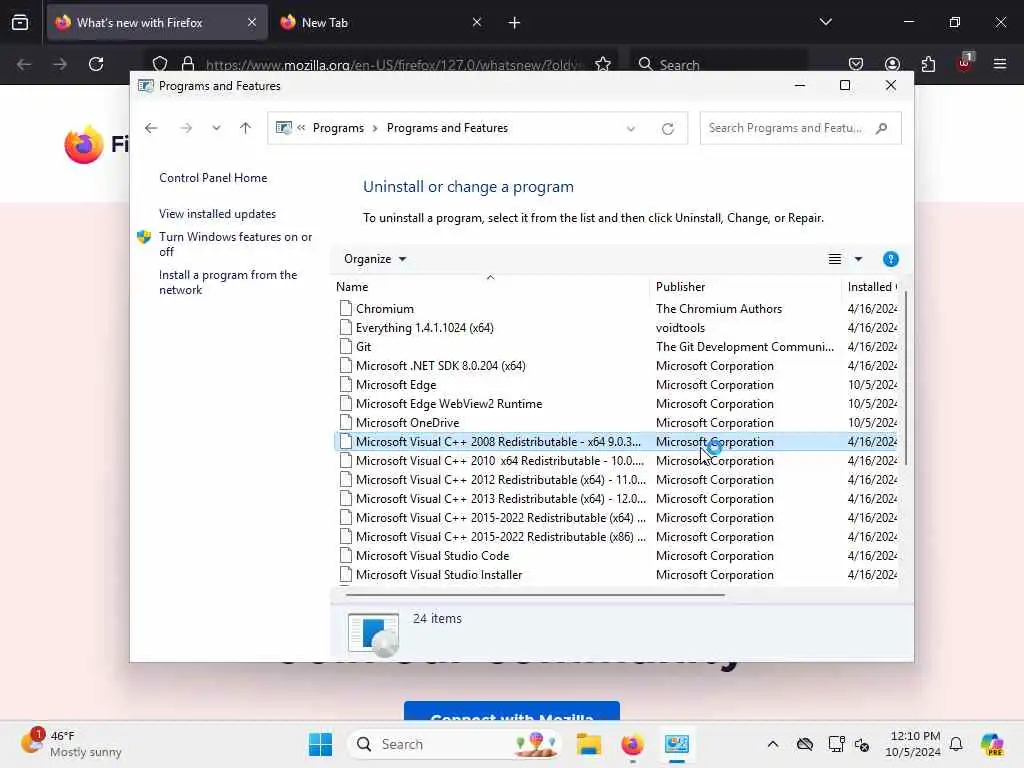
Task: Select Microsoft Visual C++ 2013 Redistributable (x64)
Action: coord(616,498)
